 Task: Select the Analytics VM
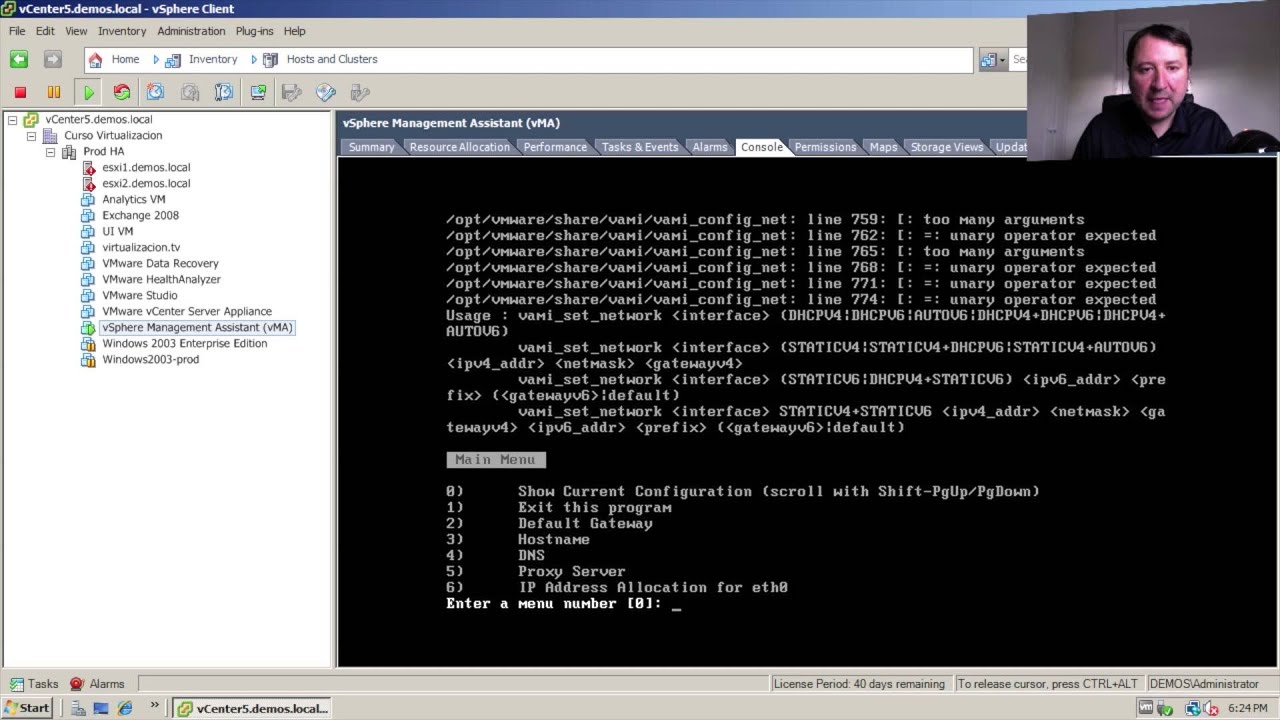point(133,200)
